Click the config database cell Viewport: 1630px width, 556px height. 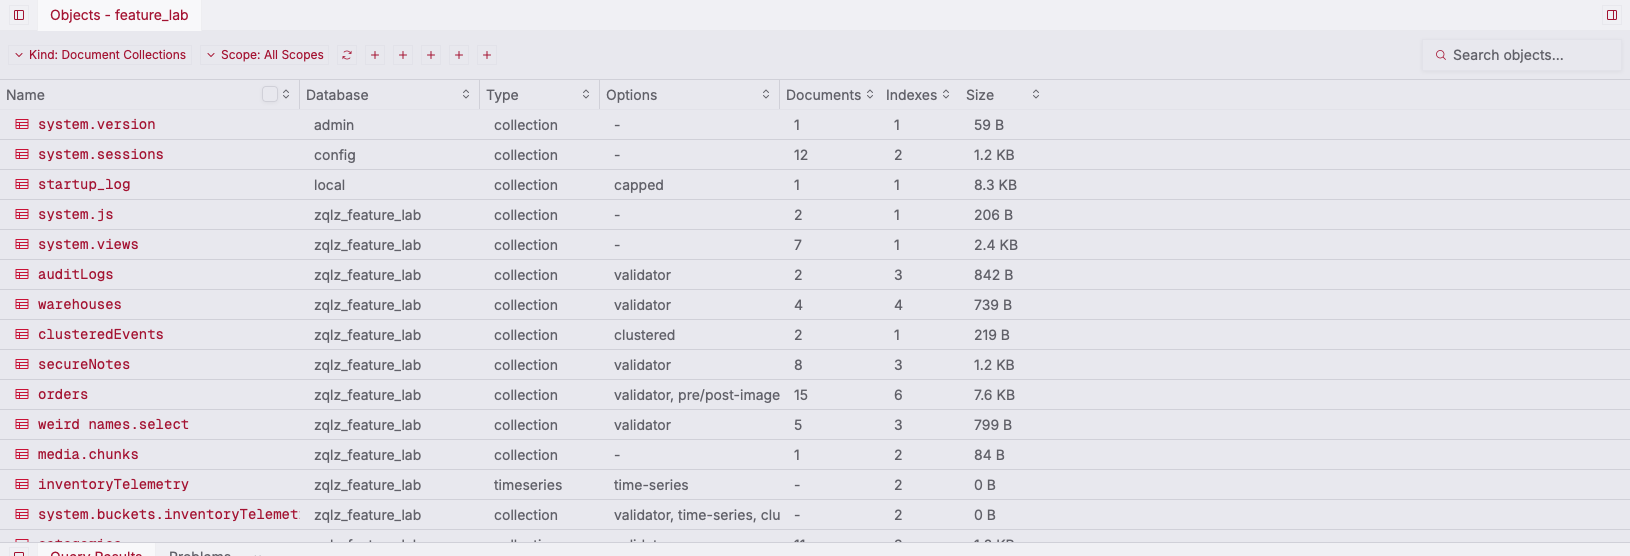335,155
